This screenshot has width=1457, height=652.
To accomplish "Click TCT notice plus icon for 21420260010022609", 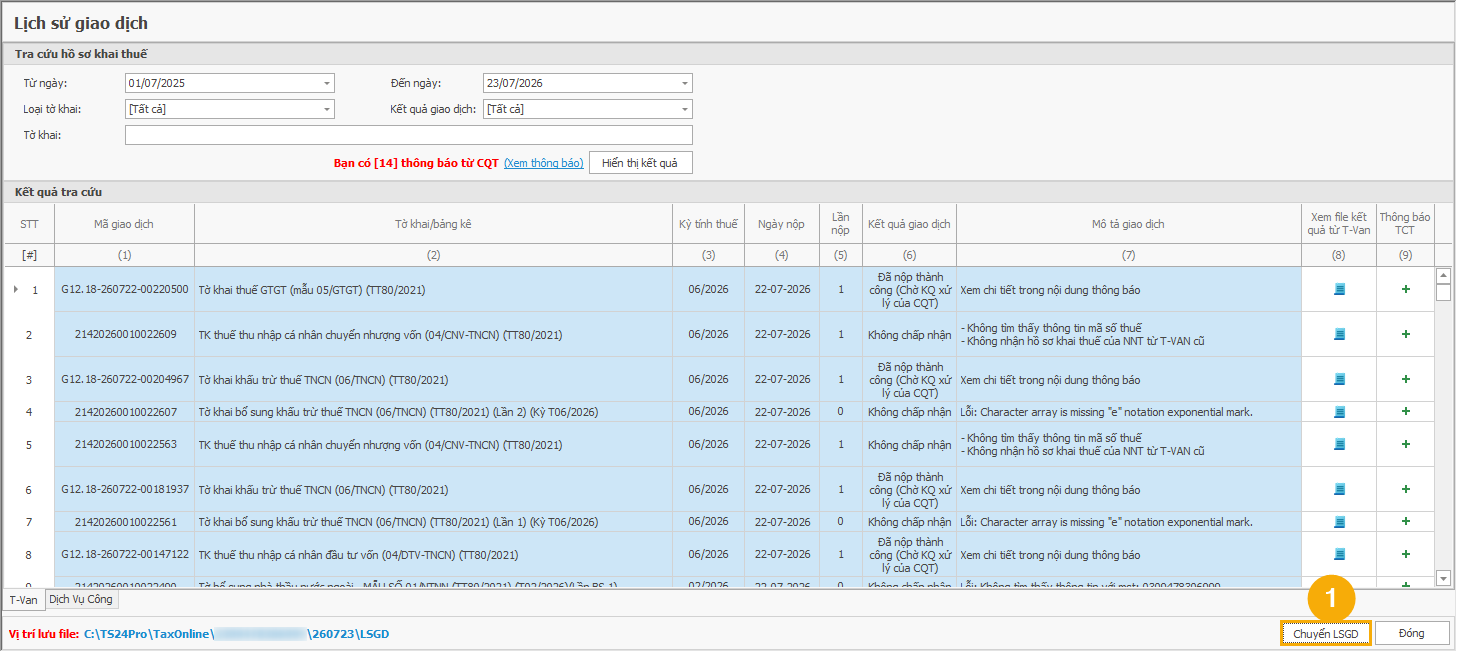I will coord(1406,334).
